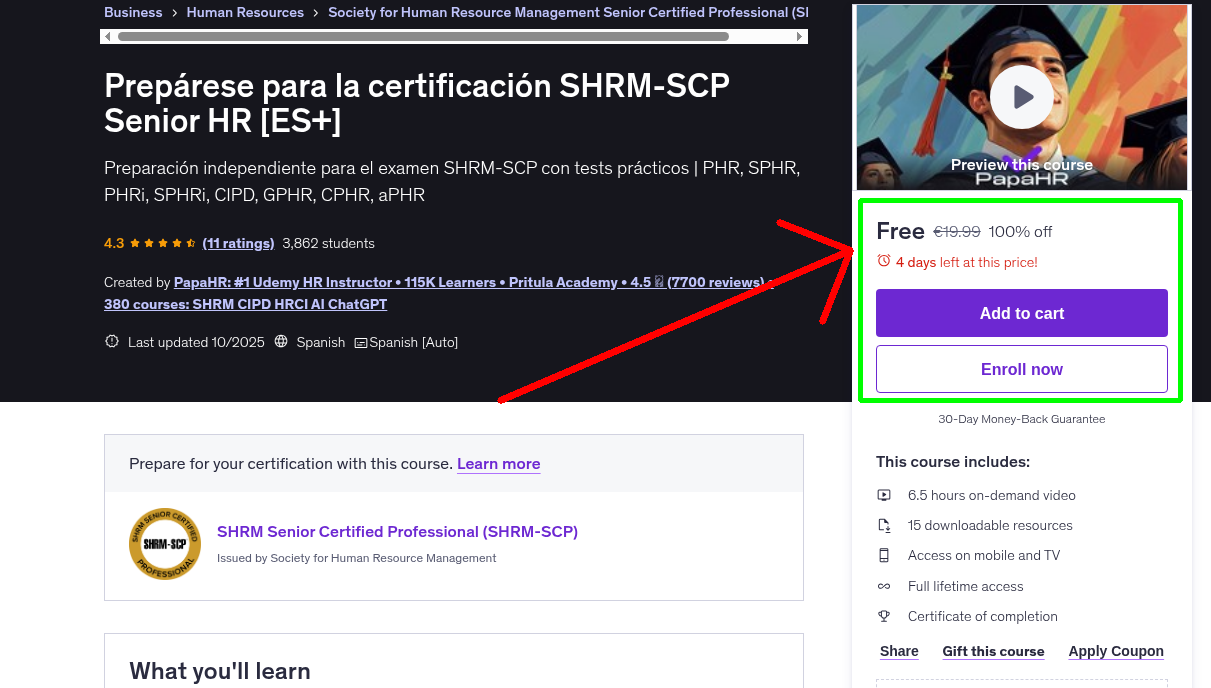Follow the Learn more certification link
This screenshot has height=688, width=1211.
click(498, 464)
